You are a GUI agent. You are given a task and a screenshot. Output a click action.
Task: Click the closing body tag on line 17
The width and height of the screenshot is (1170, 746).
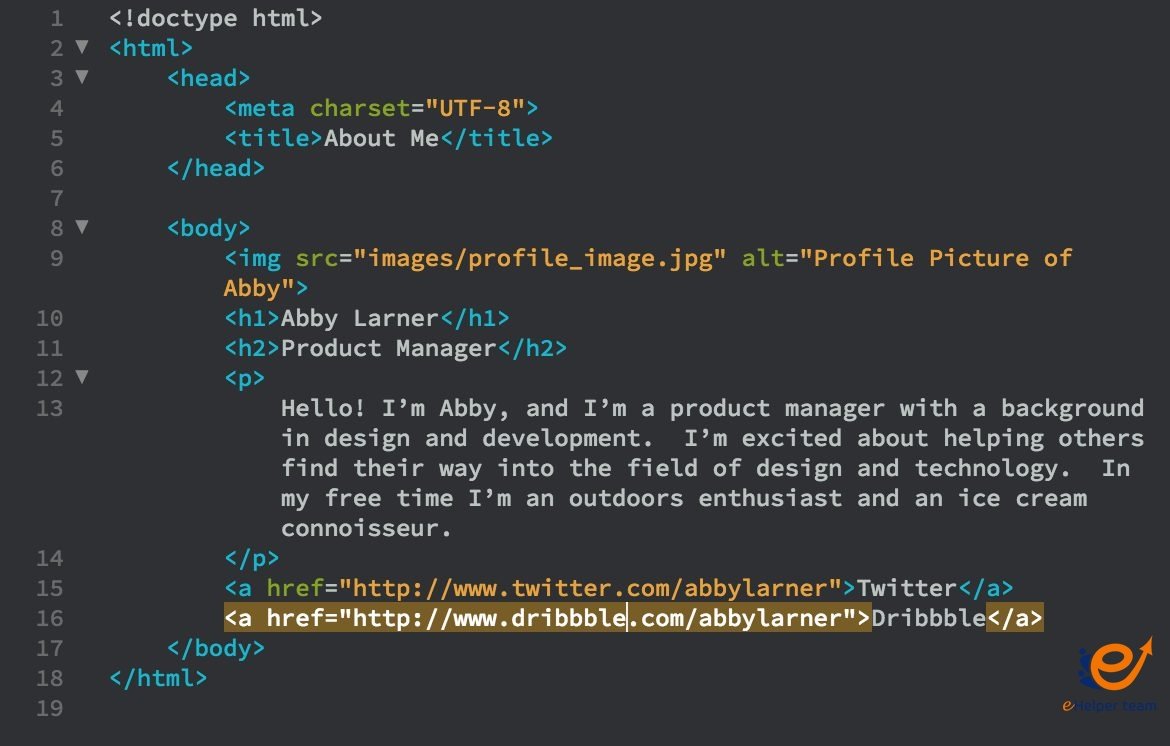pyautogui.click(x=216, y=648)
